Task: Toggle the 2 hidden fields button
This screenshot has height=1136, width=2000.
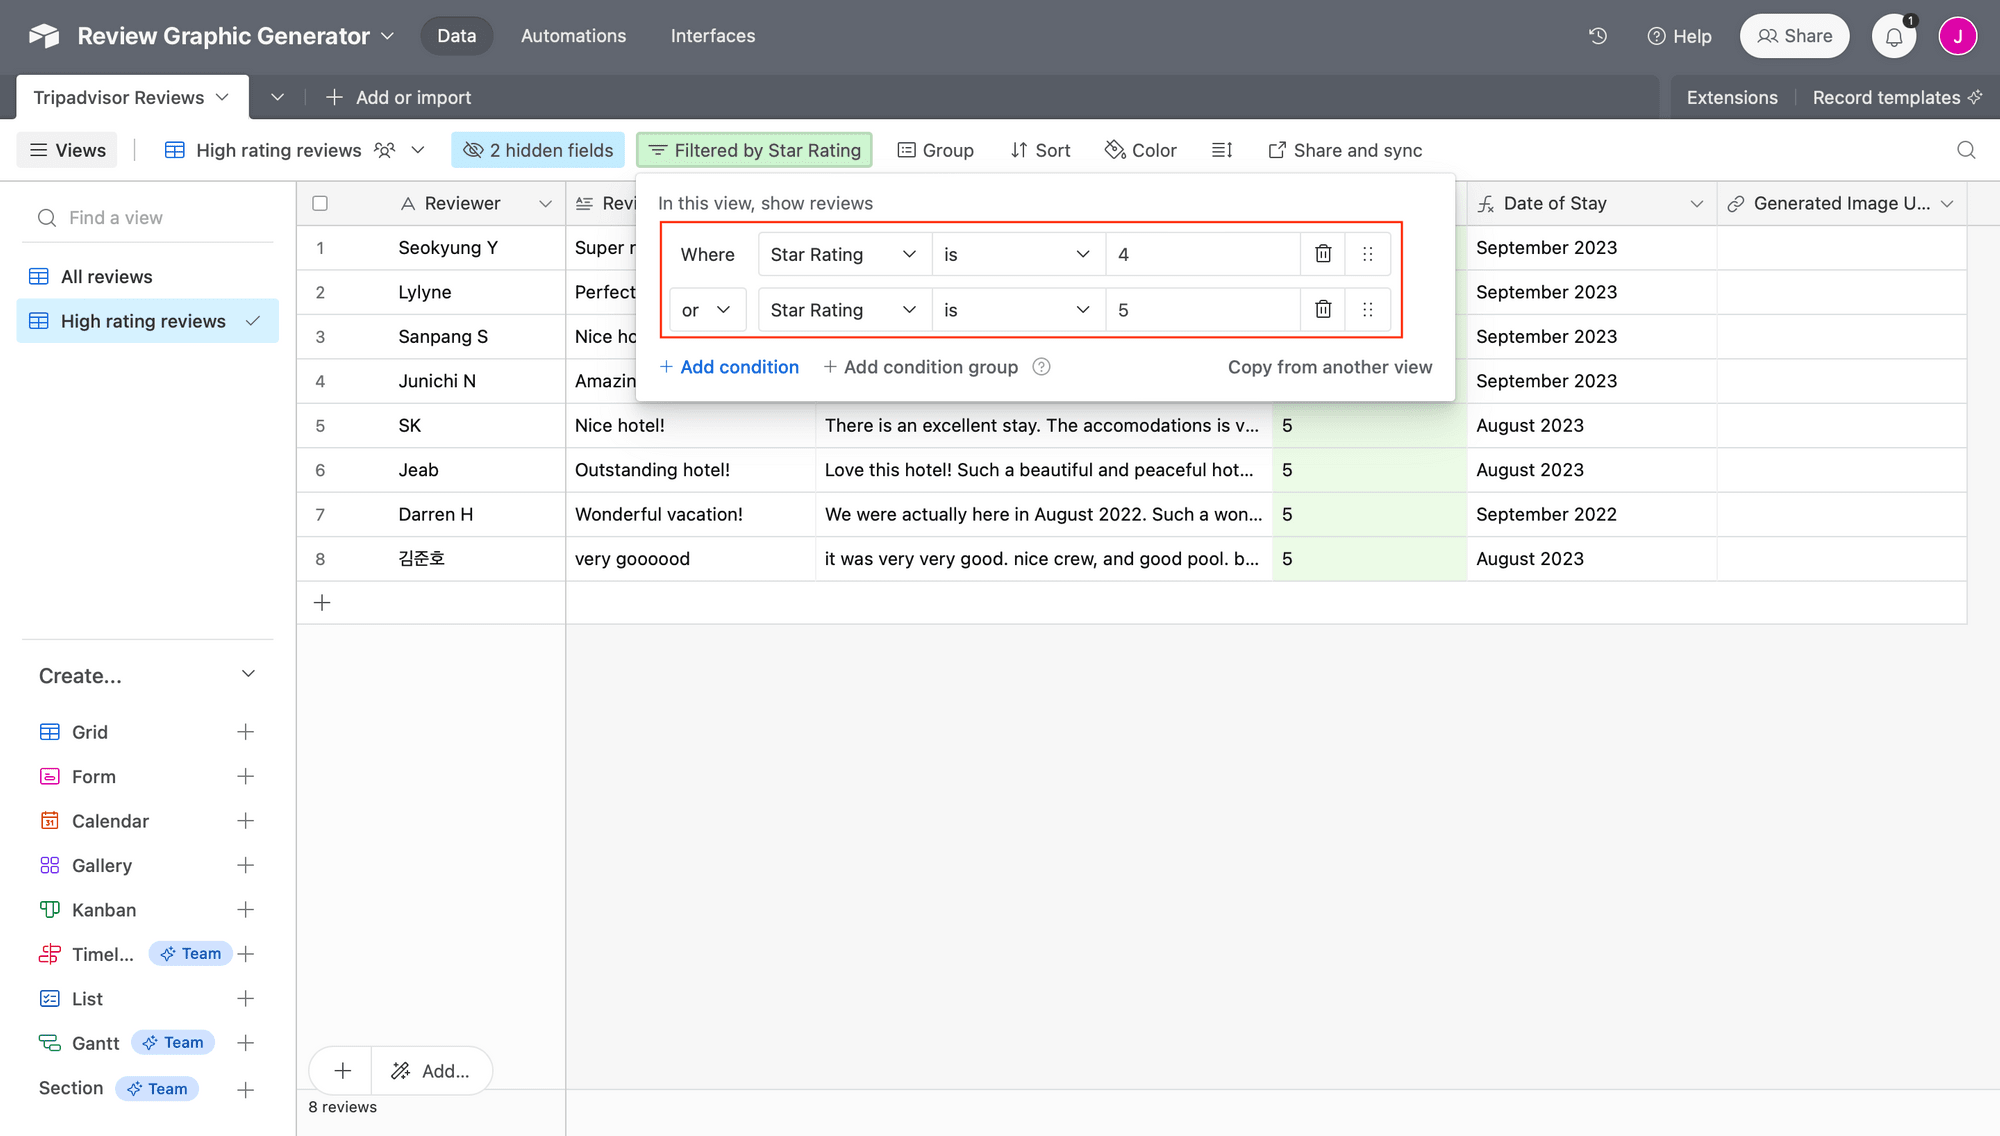Action: click(x=538, y=148)
